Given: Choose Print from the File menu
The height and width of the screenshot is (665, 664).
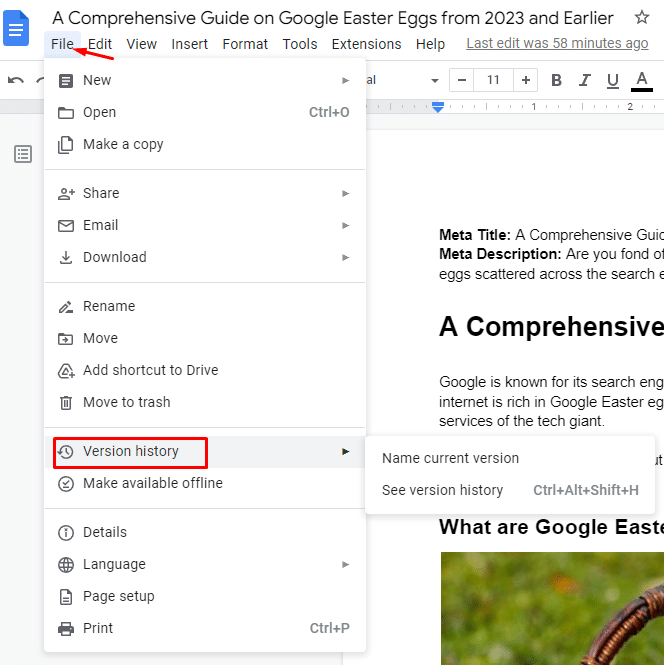Looking at the screenshot, I should click(205, 629).
